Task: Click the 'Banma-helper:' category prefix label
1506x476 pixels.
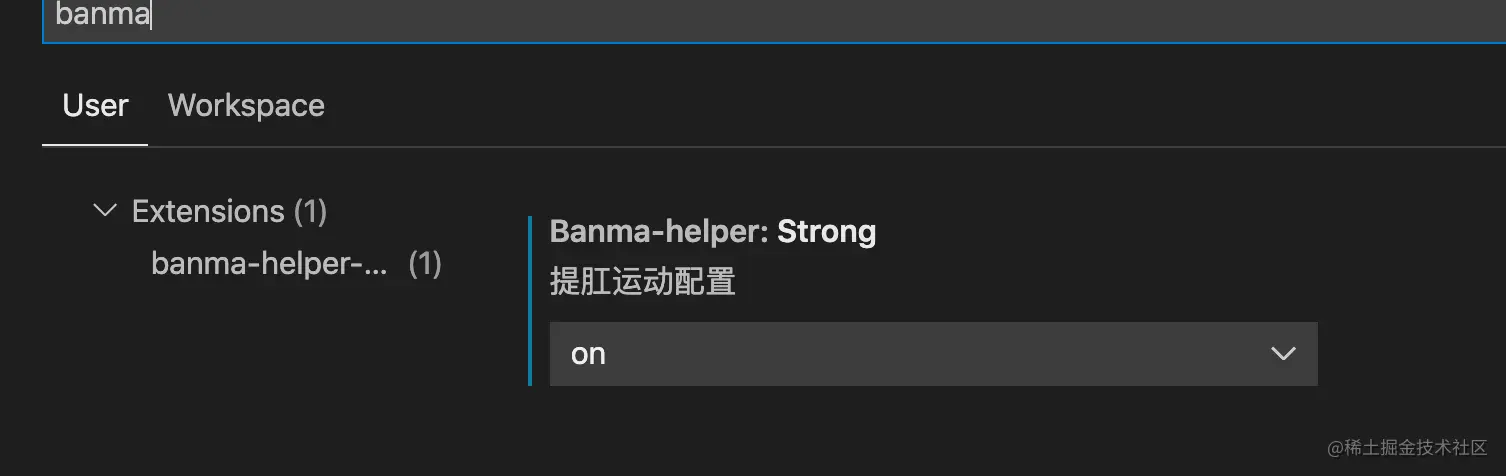Action: coord(659,231)
